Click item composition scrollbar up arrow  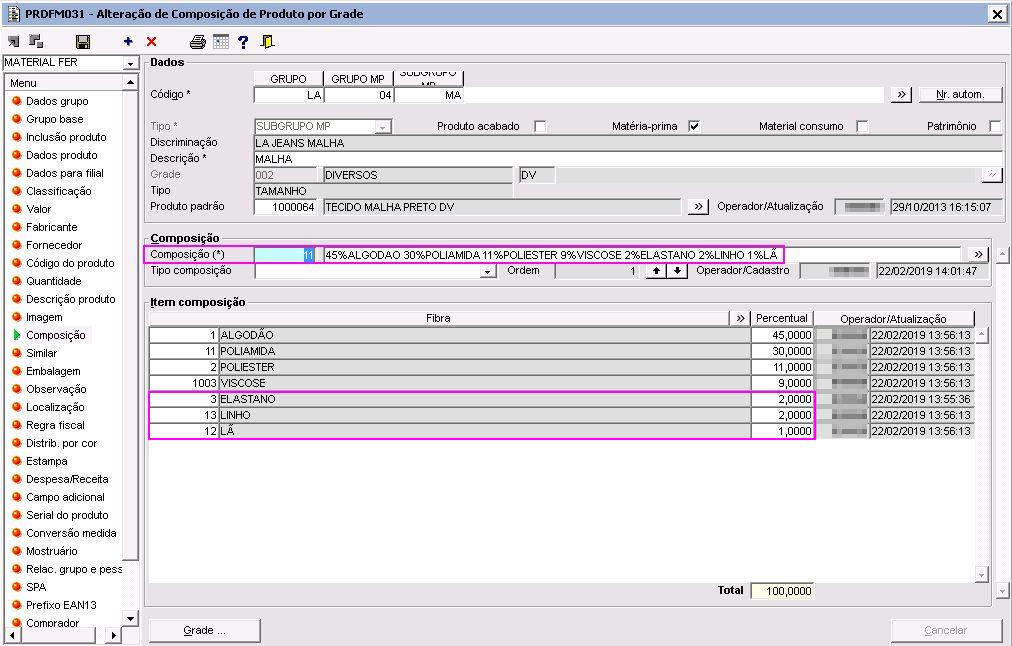coord(982,335)
